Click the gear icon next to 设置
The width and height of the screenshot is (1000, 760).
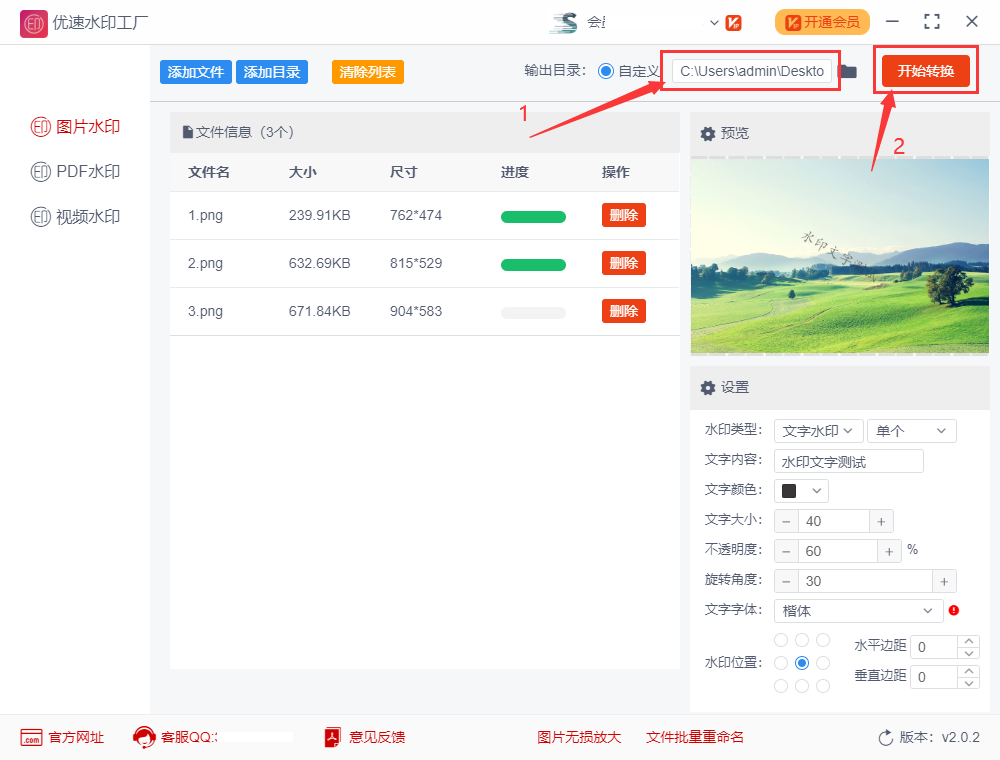[x=708, y=388]
